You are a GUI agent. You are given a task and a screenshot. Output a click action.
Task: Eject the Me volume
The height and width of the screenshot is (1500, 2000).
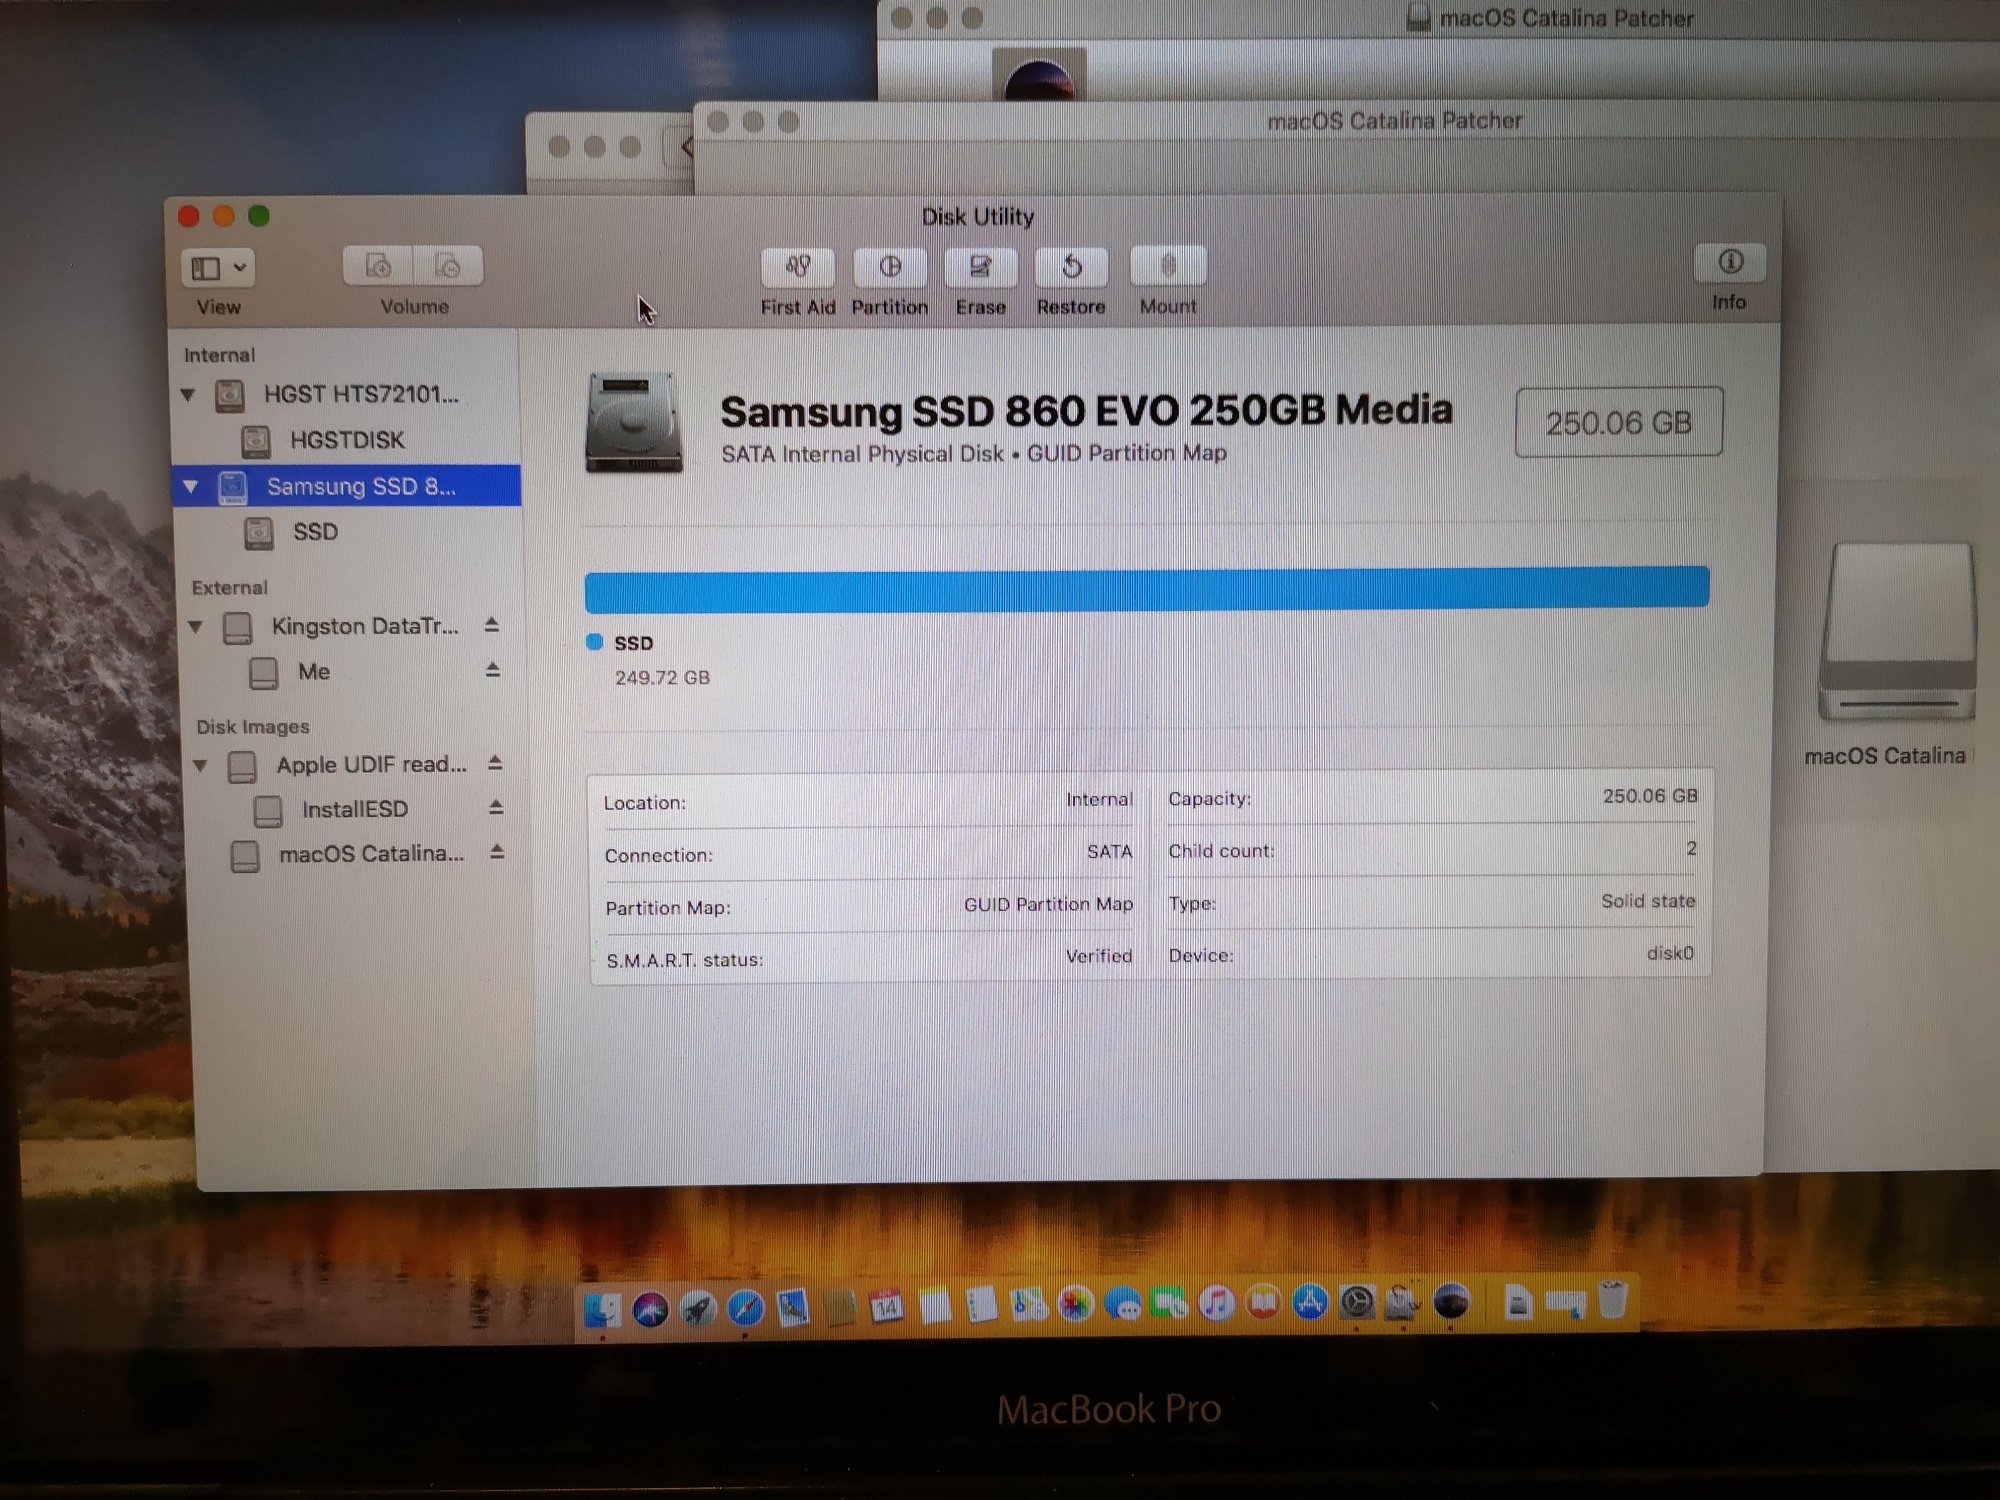coord(492,670)
